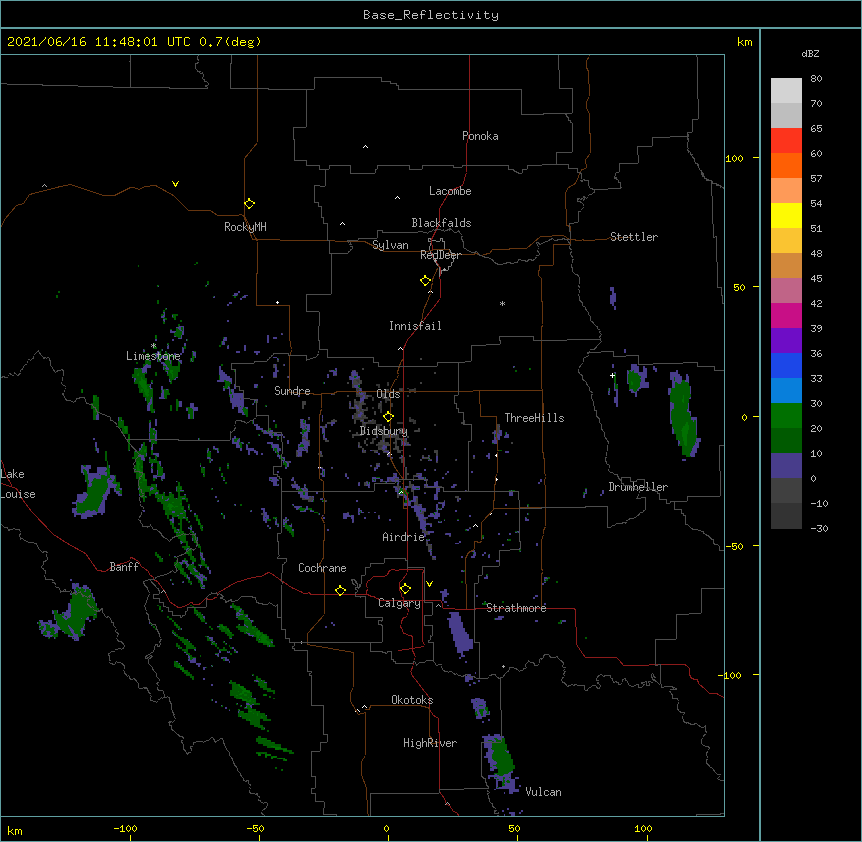Click the yellow V marker northwest of RockyMH
The image size is (862, 842).
[175, 184]
